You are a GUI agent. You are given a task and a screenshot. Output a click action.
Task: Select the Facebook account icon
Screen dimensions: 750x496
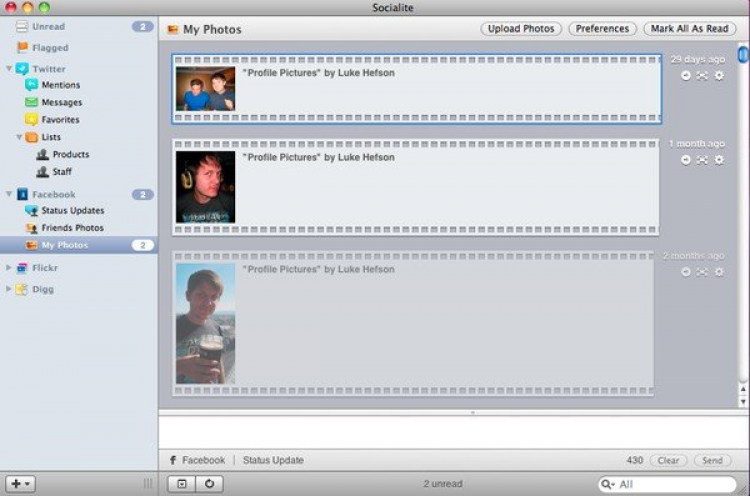(x=22, y=194)
